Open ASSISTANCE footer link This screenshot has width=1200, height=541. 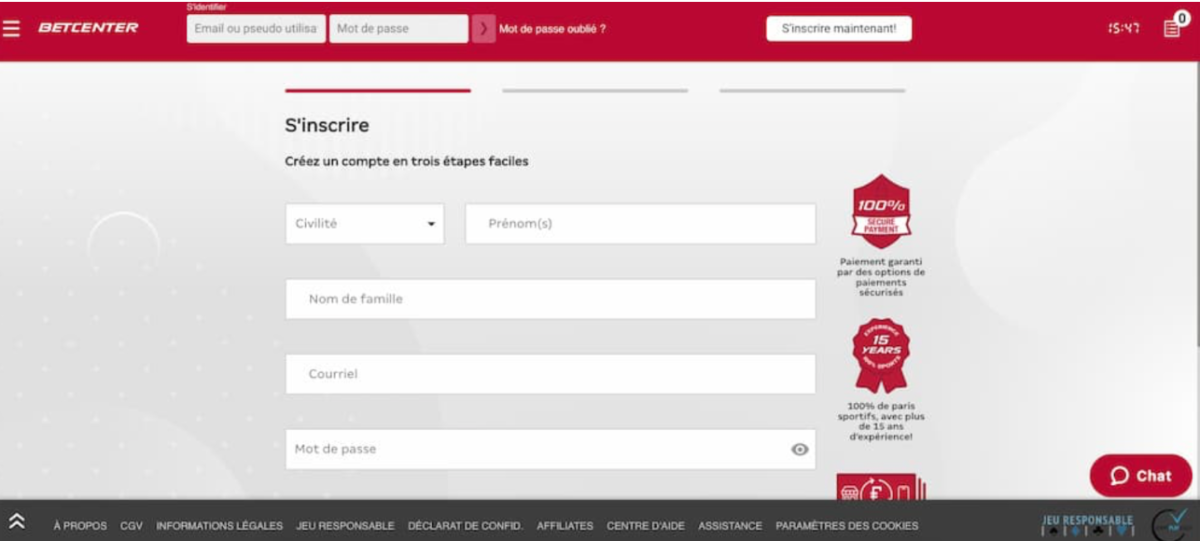(730, 526)
